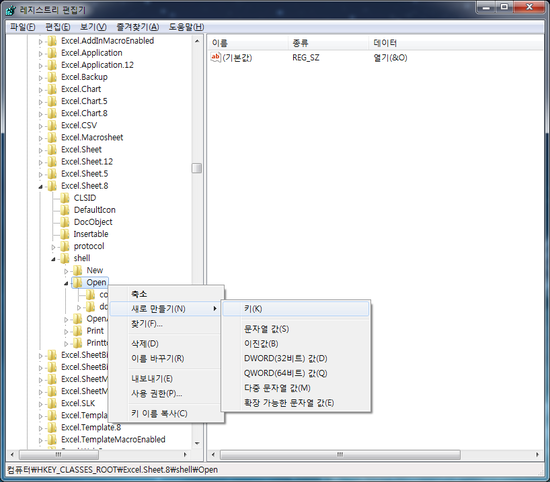Click the Excel.CSV folder icon
Viewport: 550px width, 482px height.
coord(52,125)
